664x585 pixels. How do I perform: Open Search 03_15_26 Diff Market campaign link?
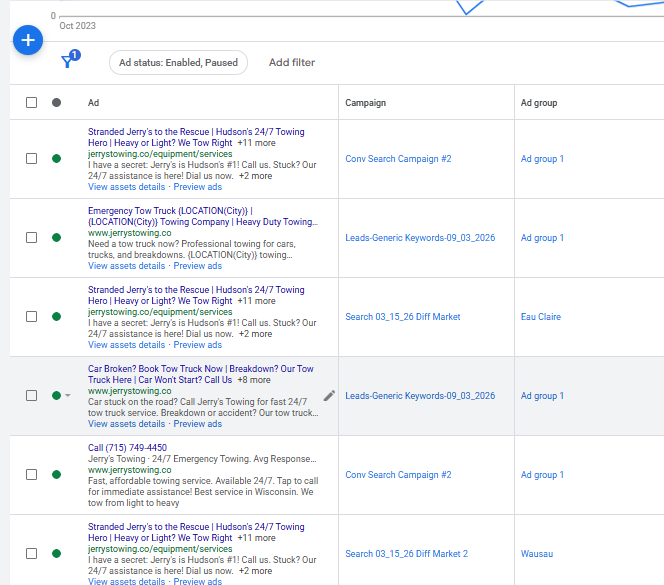pos(402,317)
